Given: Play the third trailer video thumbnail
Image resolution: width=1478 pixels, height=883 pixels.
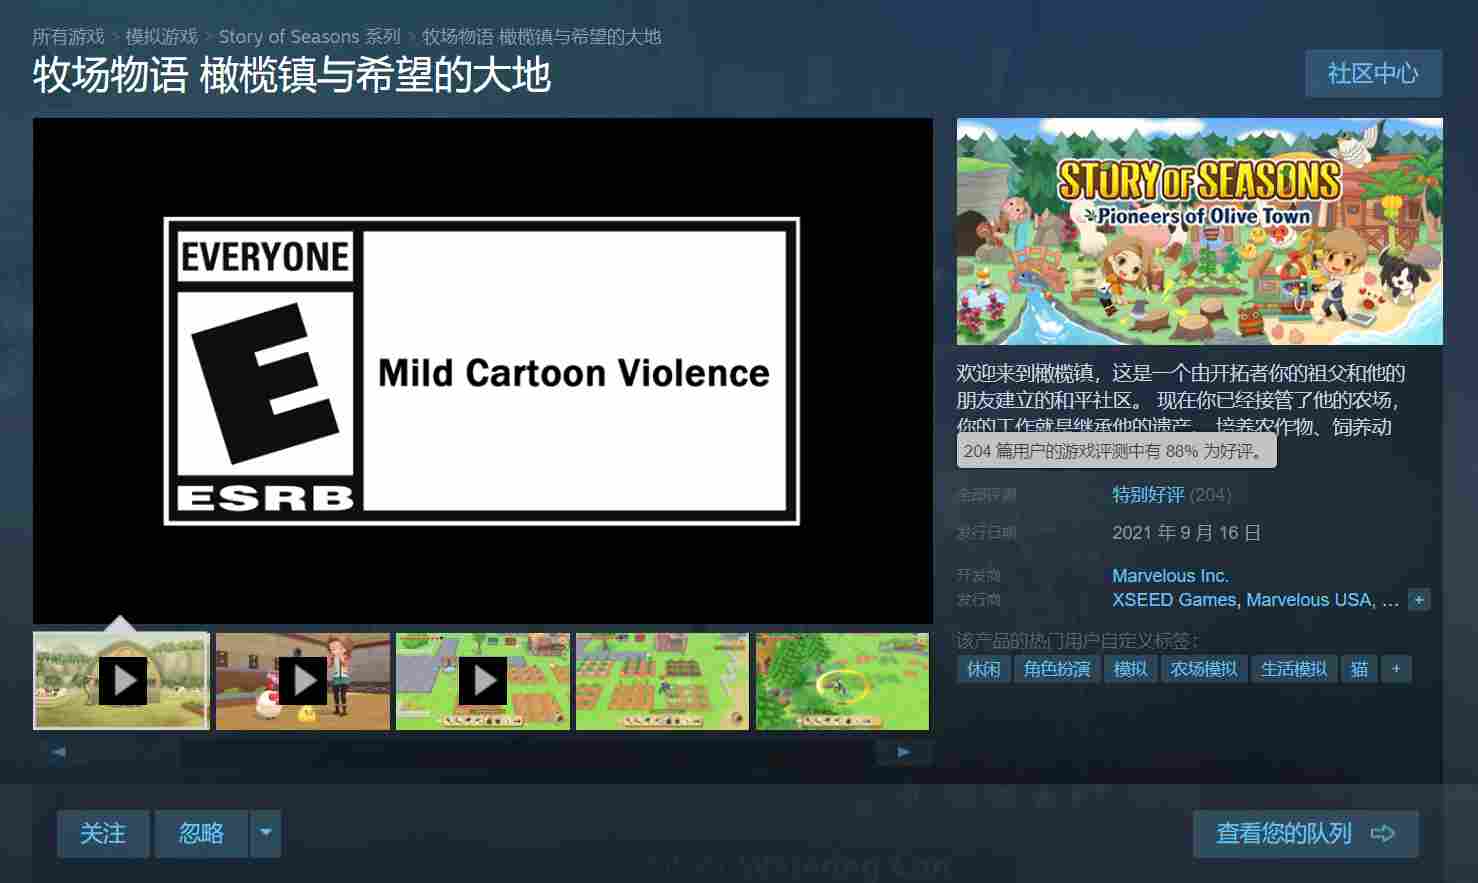Looking at the screenshot, I should tap(483, 681).
